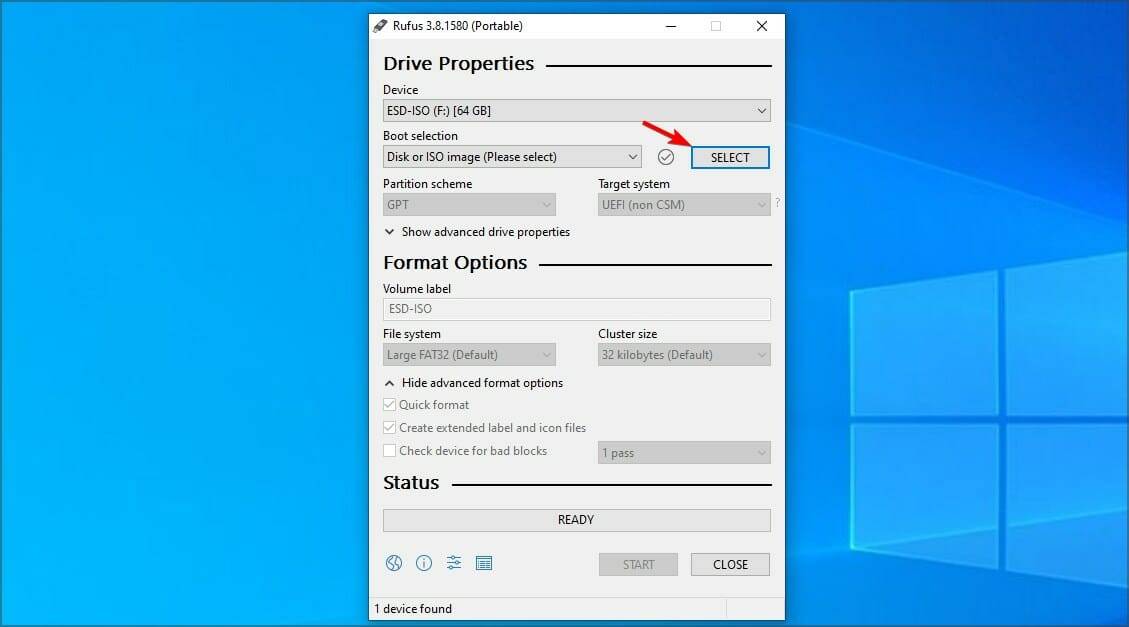Click the Windows Start button on taskbar
1129x627 pixels.
click(14, 613)
